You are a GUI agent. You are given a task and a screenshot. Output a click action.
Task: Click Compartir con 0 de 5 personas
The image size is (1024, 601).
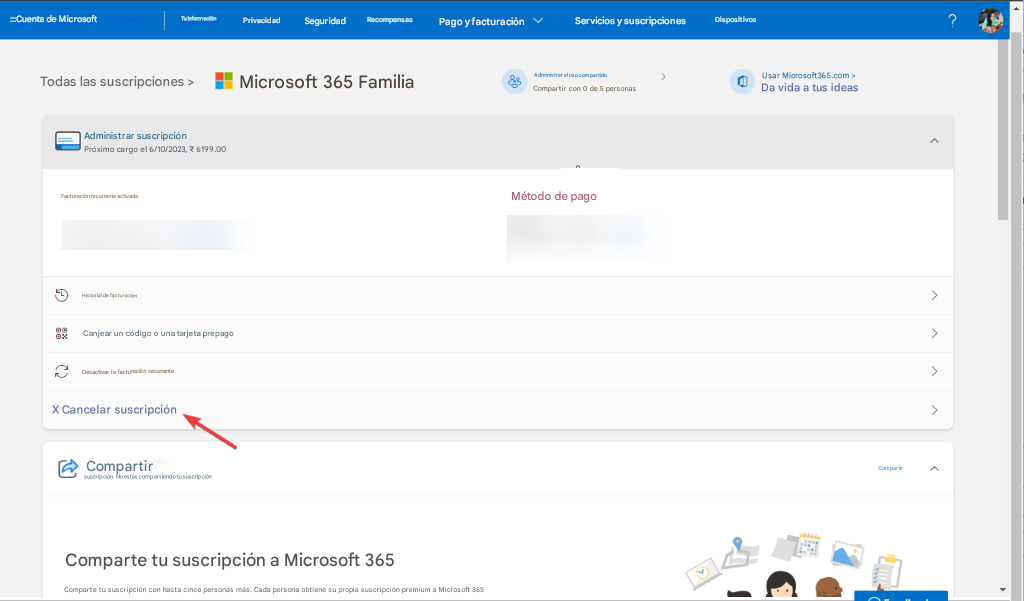(x=584, y=88)
